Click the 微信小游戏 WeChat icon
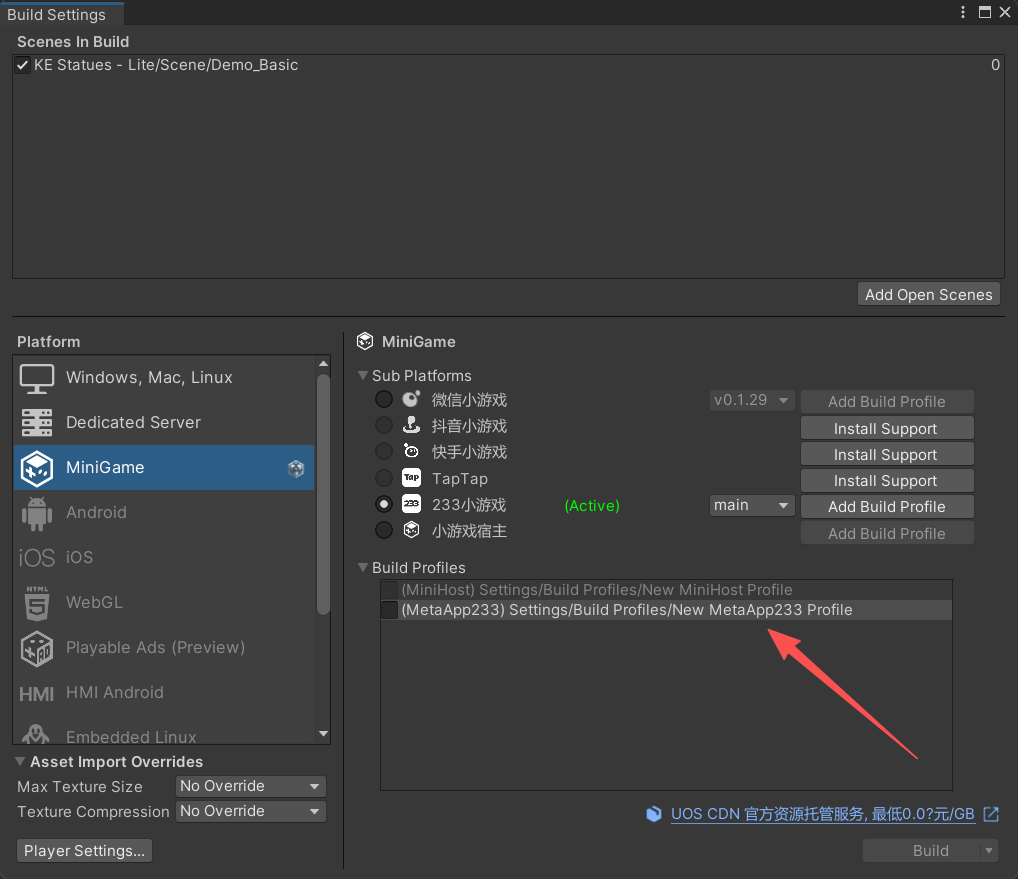Viewport: 1018px width, 879px height. point(411,400)
